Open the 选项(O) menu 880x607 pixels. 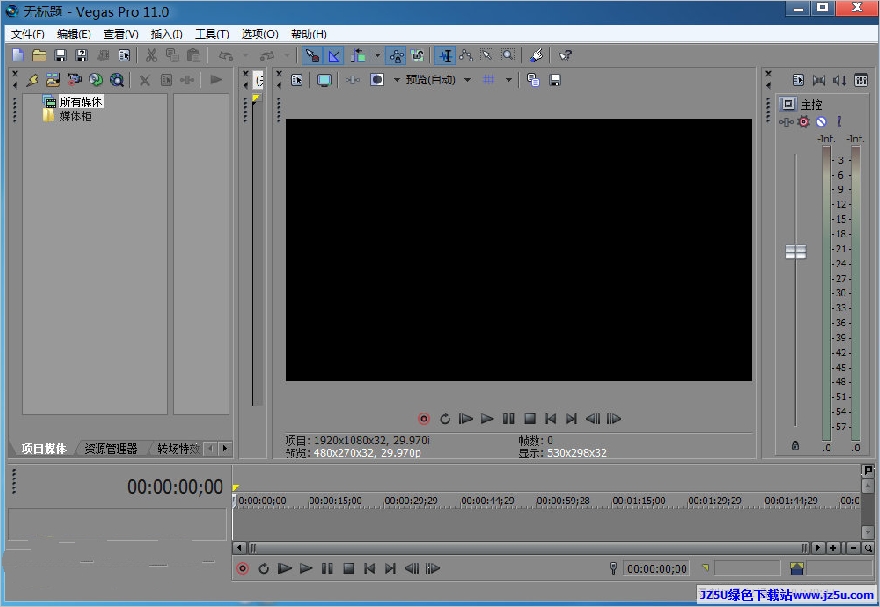click(x=260, y=34)
